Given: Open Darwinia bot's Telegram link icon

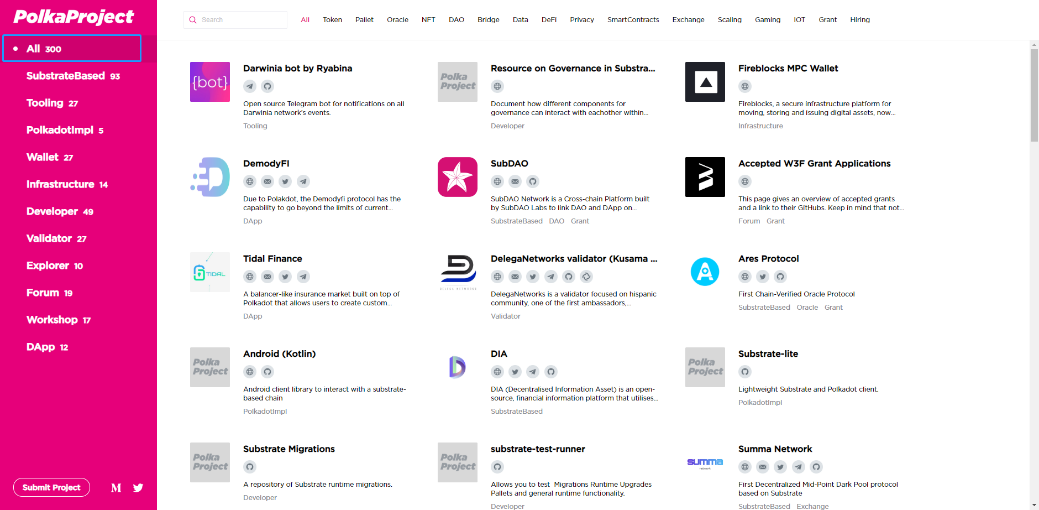Looking at the screenshot, I should [250, 87].
